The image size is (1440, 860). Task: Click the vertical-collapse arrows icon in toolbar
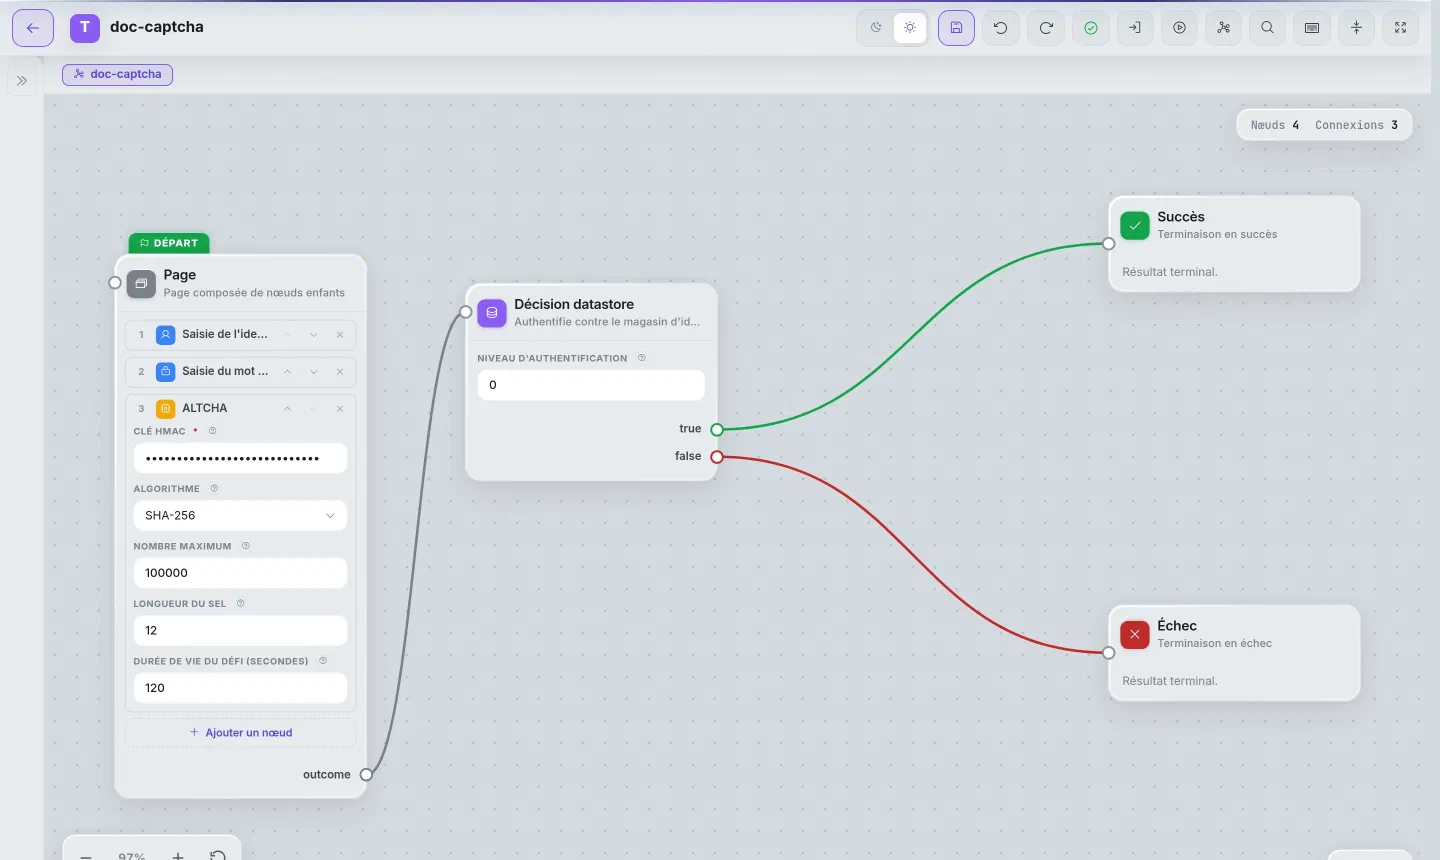(x=1356, y=28)
